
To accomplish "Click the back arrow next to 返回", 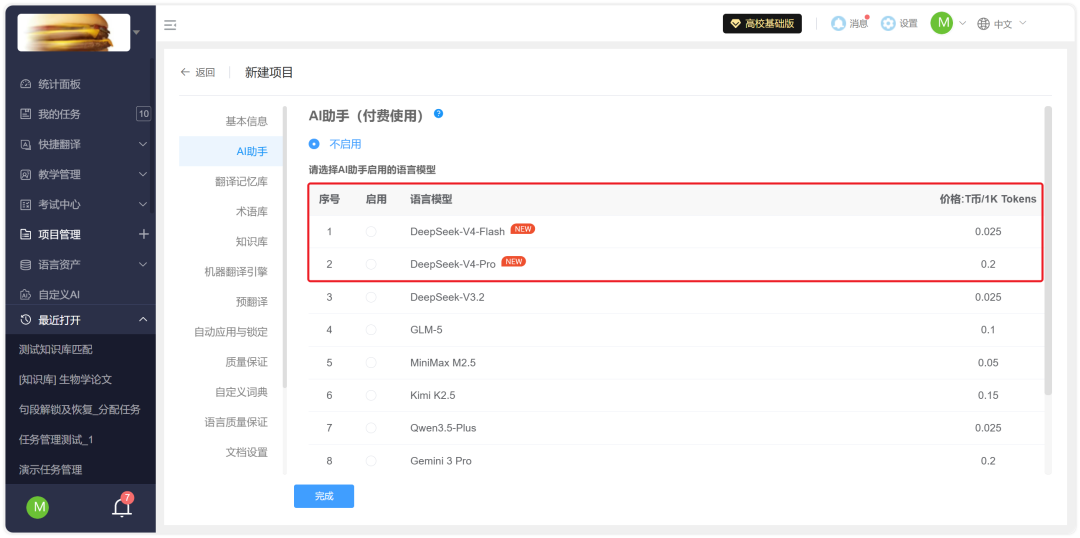I will 185,72.
